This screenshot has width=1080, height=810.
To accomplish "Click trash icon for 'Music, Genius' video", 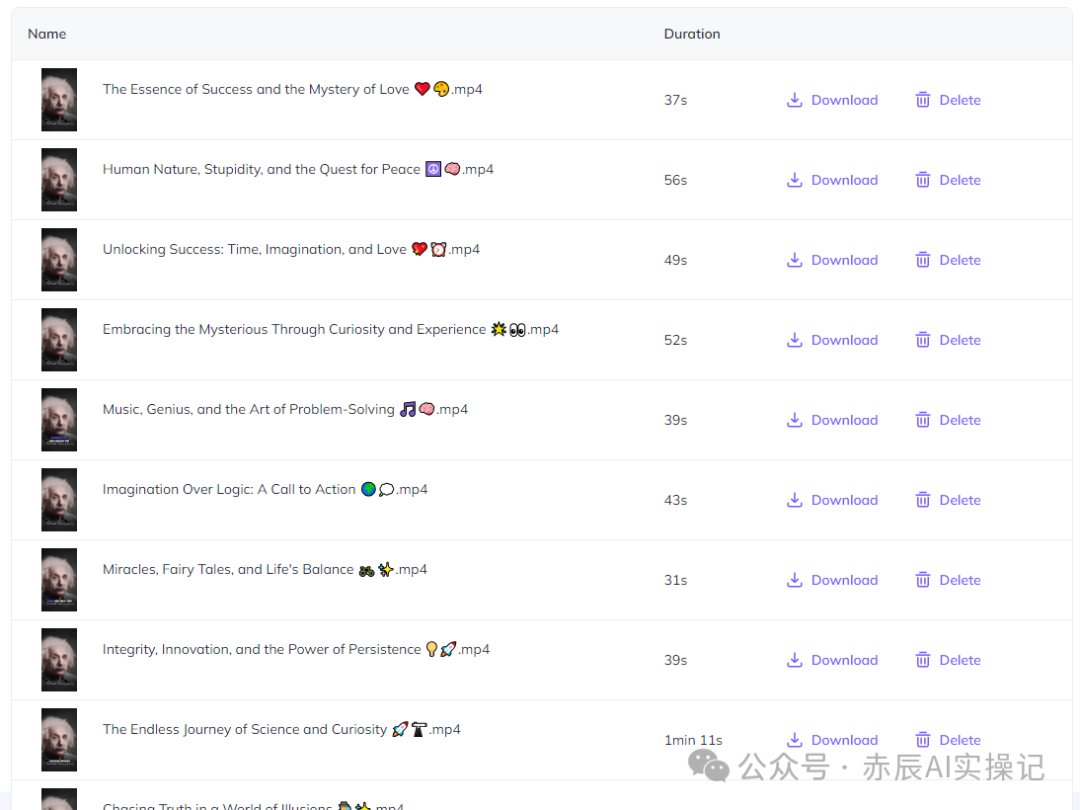I will (x=923, y=420).
